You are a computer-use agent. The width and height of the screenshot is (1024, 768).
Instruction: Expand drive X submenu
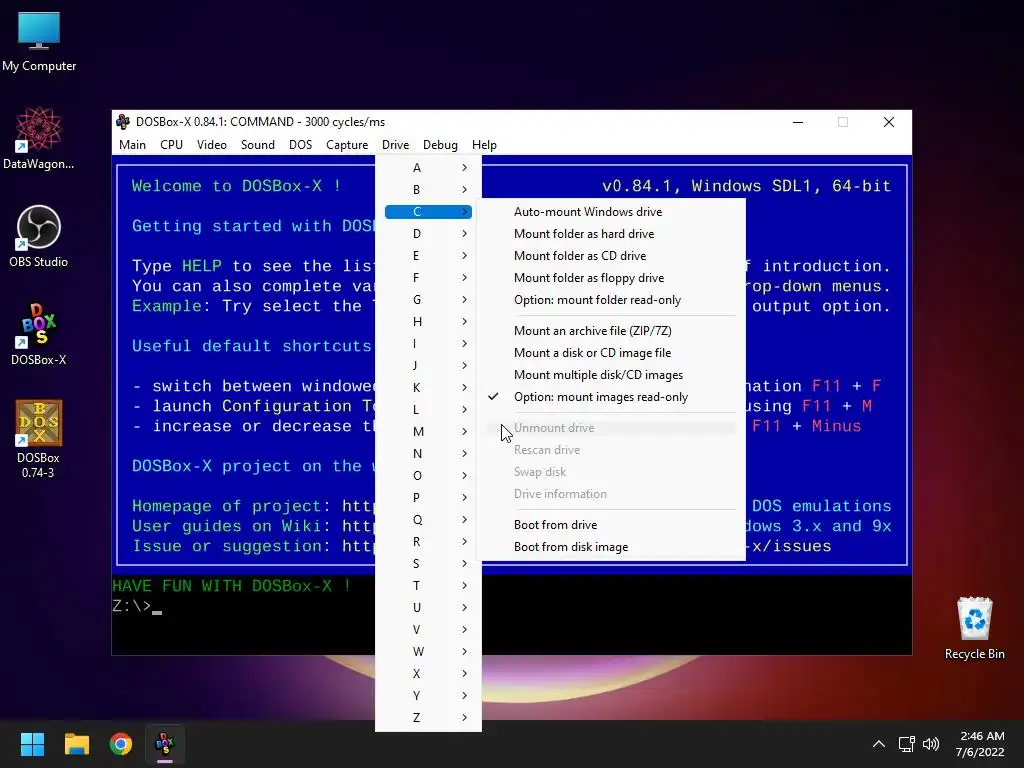point(428,673)
